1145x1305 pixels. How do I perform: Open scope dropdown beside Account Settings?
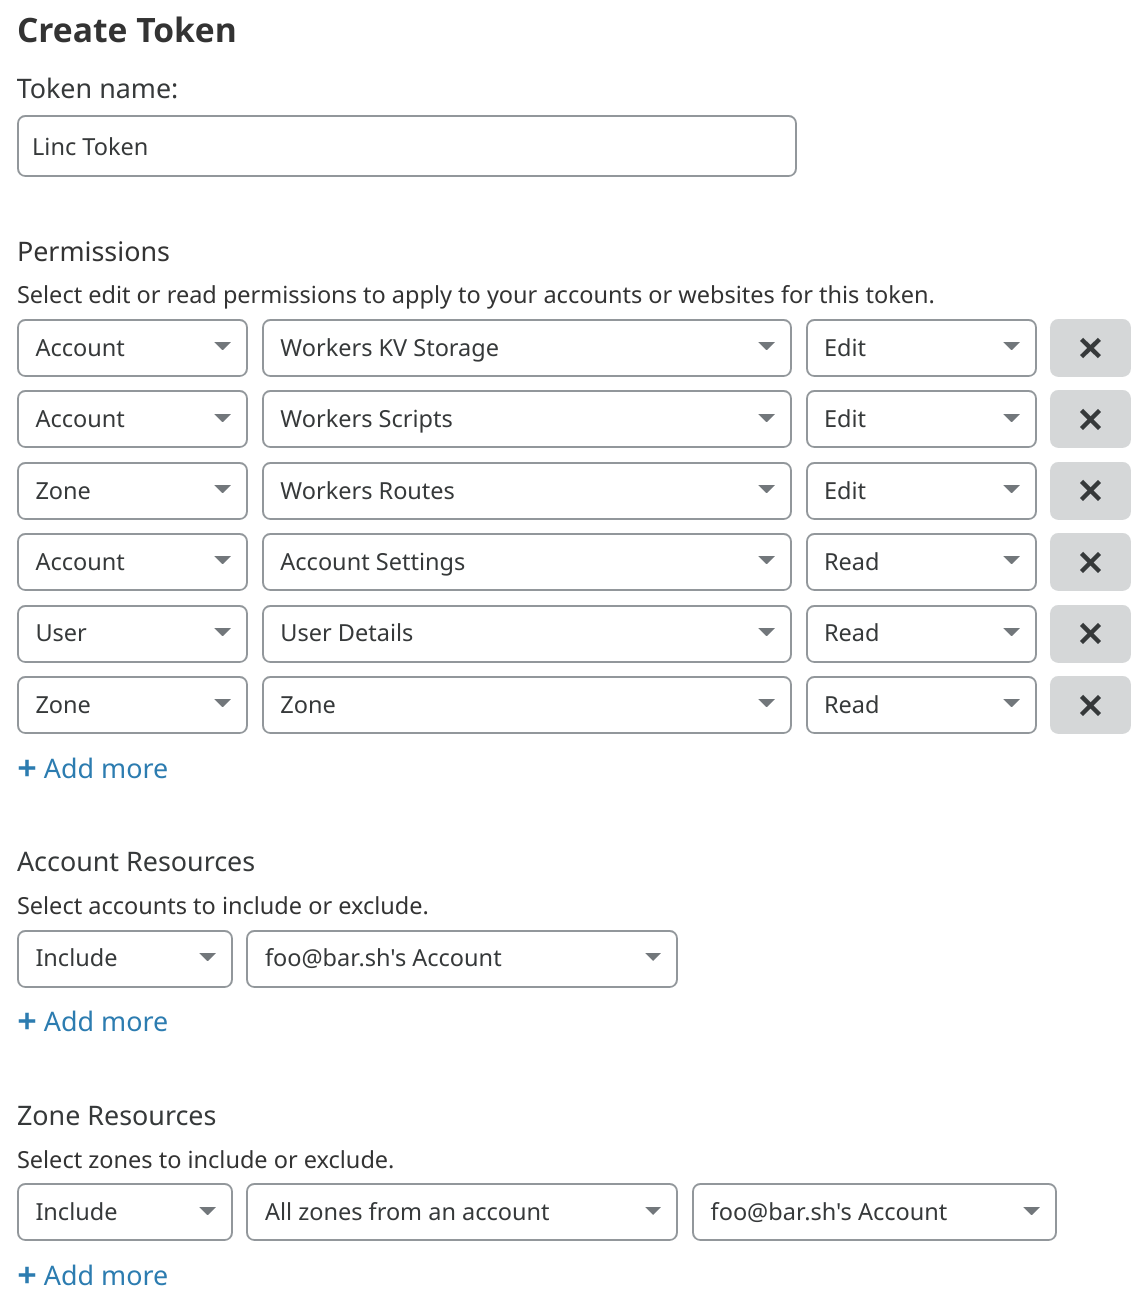click(132, 562)
